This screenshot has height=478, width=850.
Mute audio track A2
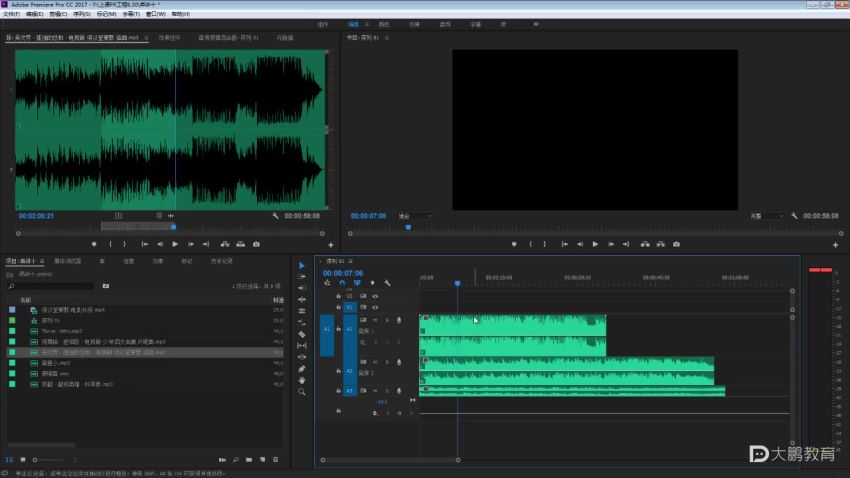(x=375, y=362)
